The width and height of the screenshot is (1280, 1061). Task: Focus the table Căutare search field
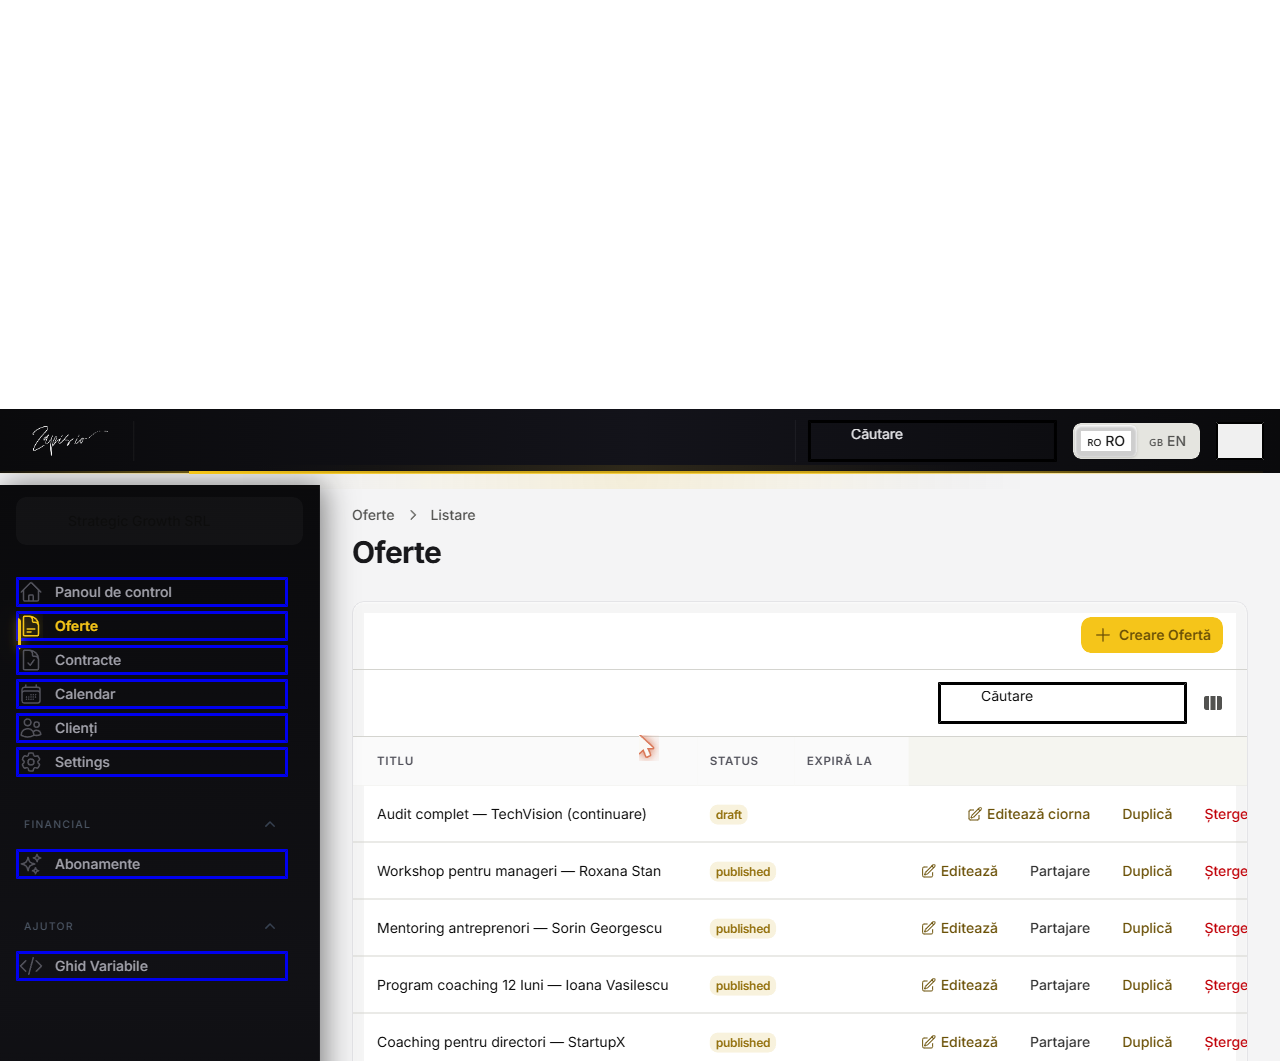[x=1062, y=703]
